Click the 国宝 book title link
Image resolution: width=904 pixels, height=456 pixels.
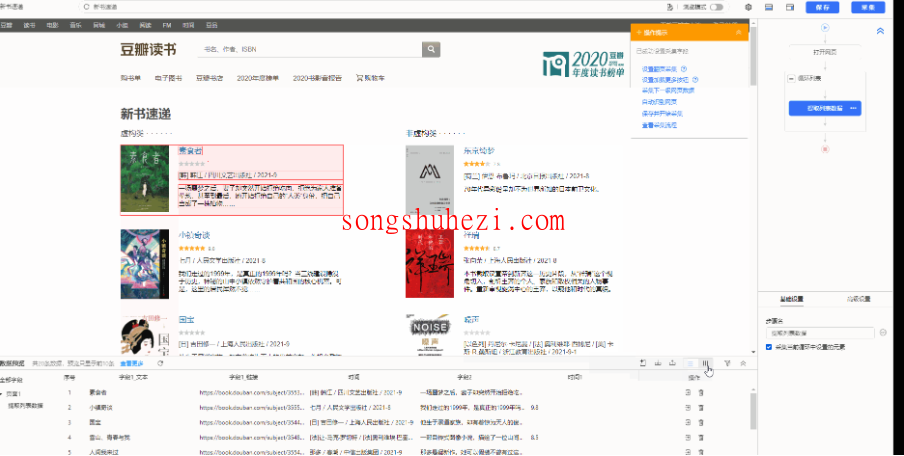click(x=186, y=319)
